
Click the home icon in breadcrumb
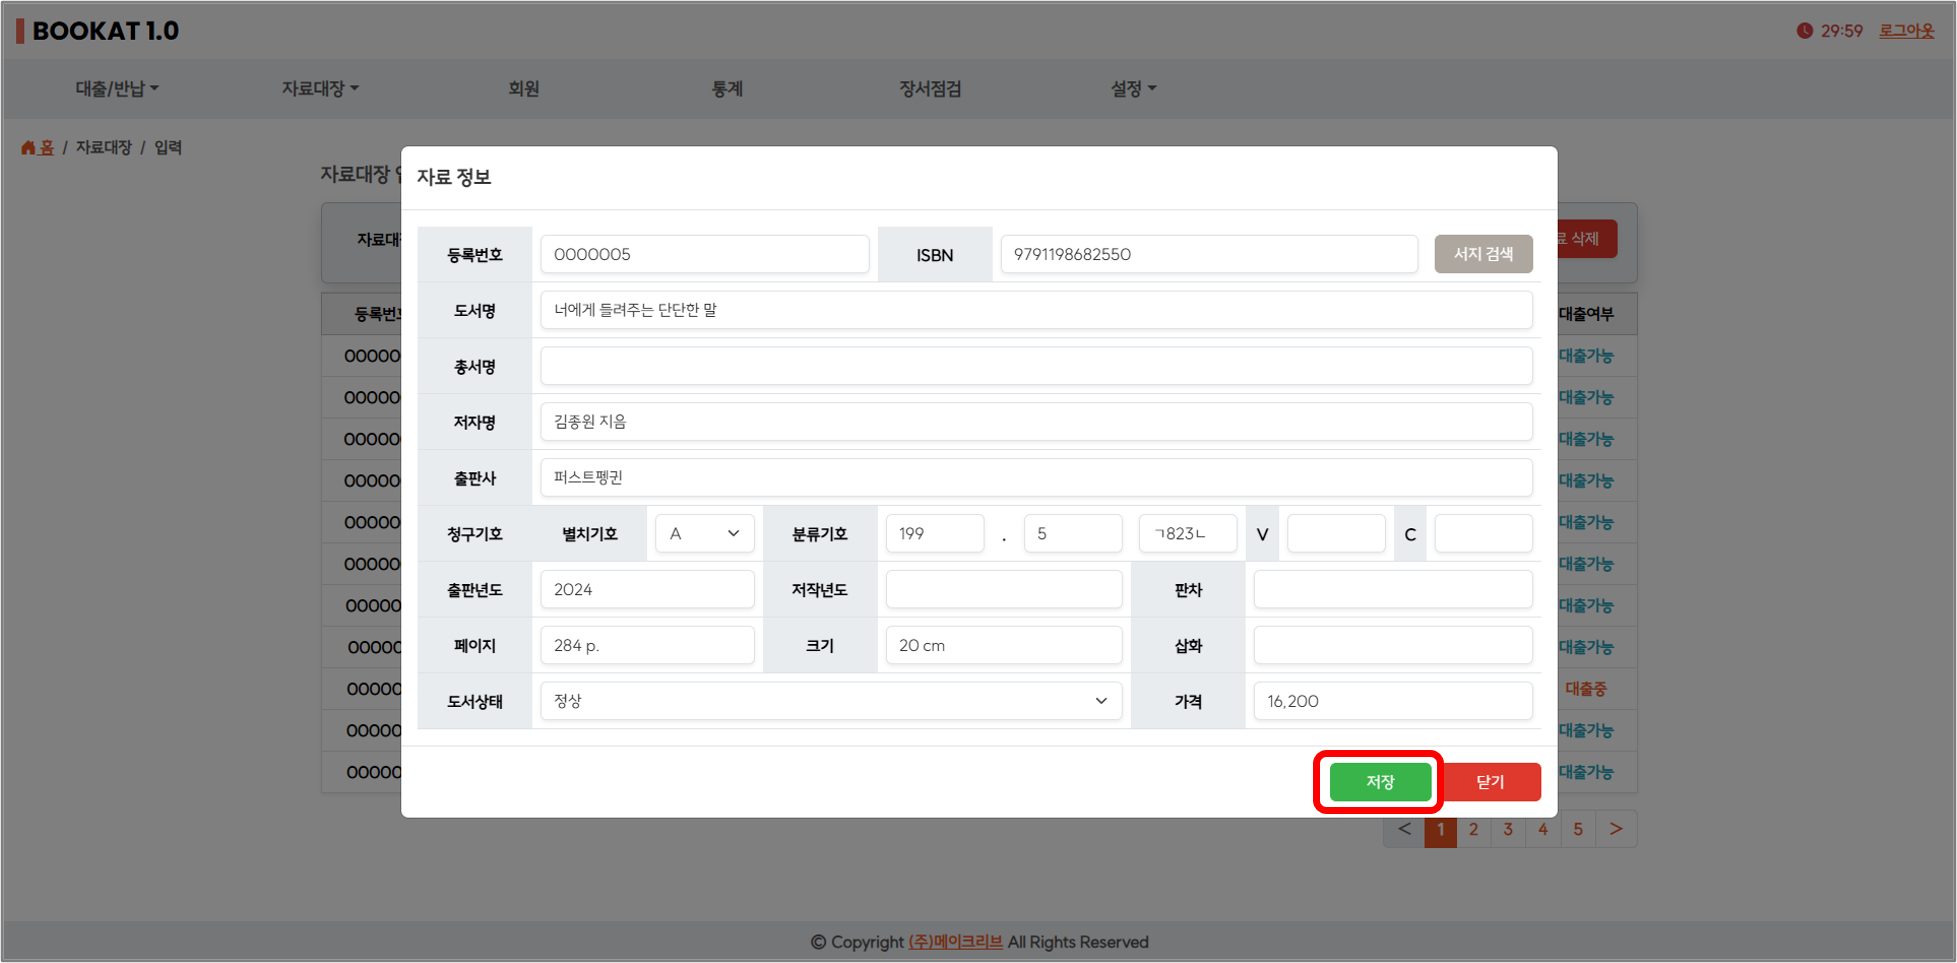(29, 148)
